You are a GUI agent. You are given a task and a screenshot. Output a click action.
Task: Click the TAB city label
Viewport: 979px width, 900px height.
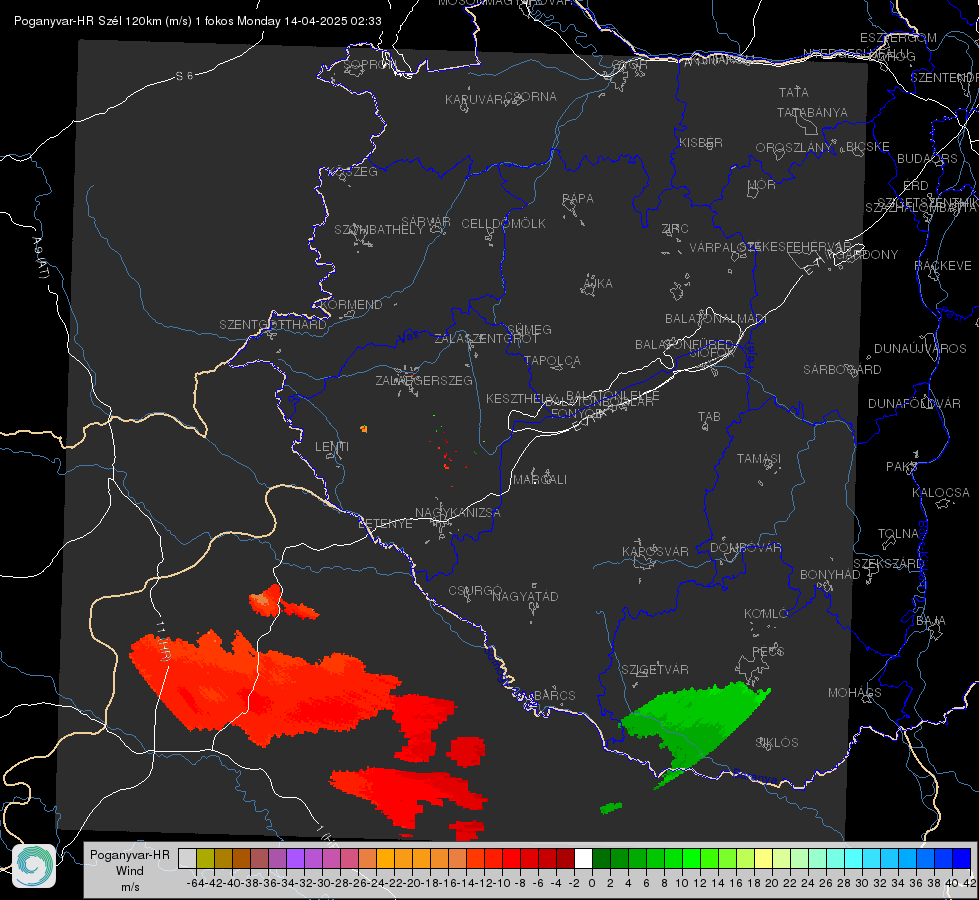click(709, 417)
